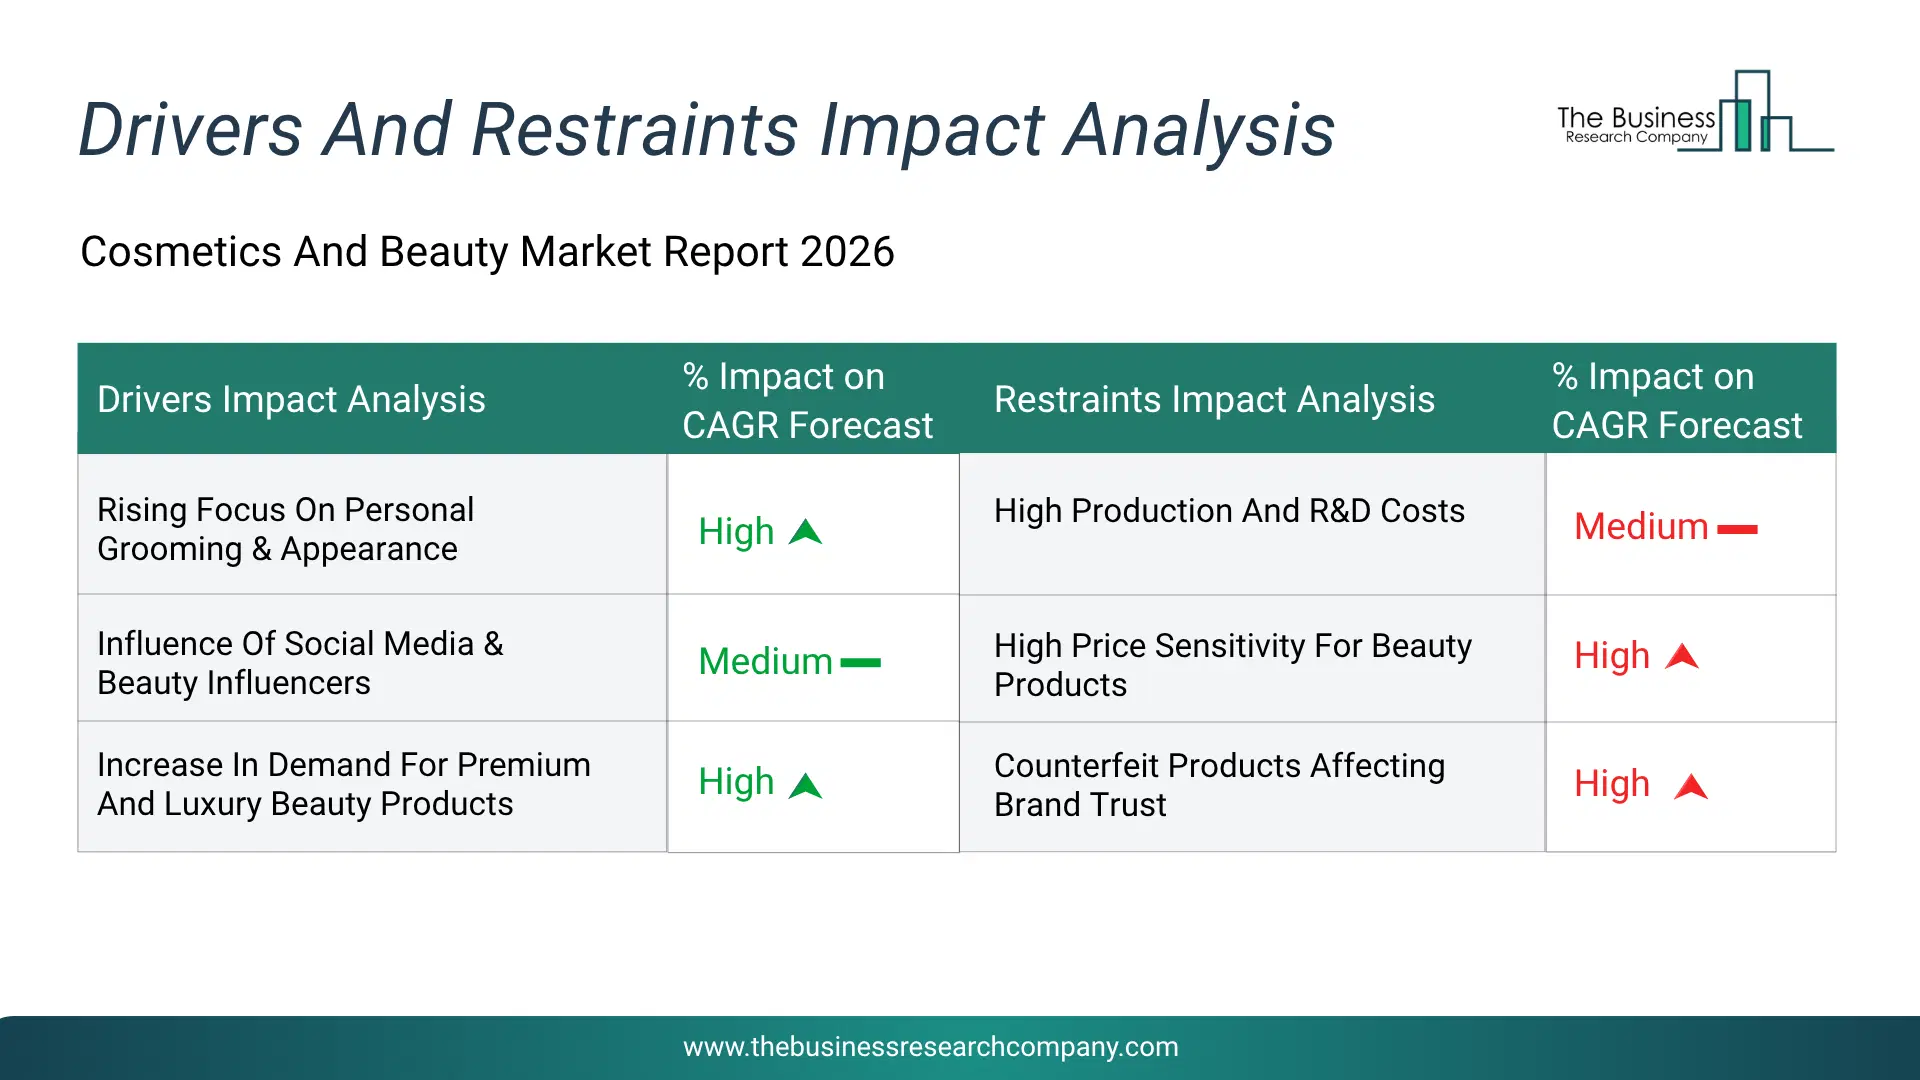
Task: Click red High text in Counterfeit Products row
Action: [x=1612, y=785]
